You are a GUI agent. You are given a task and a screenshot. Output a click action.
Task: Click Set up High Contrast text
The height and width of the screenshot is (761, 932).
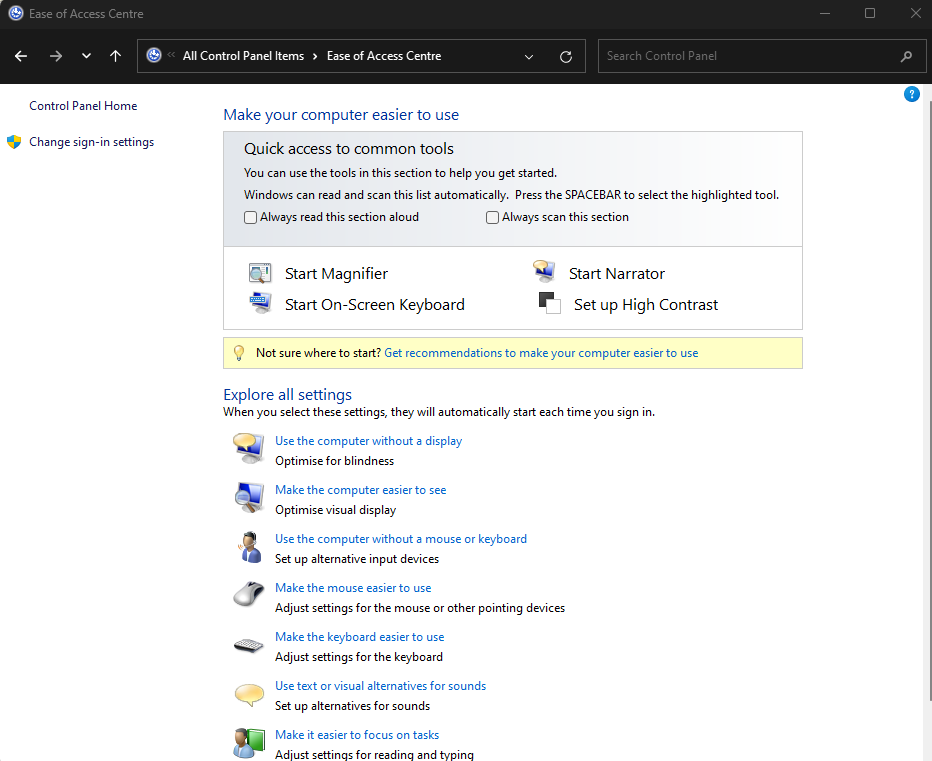(646, 304)
